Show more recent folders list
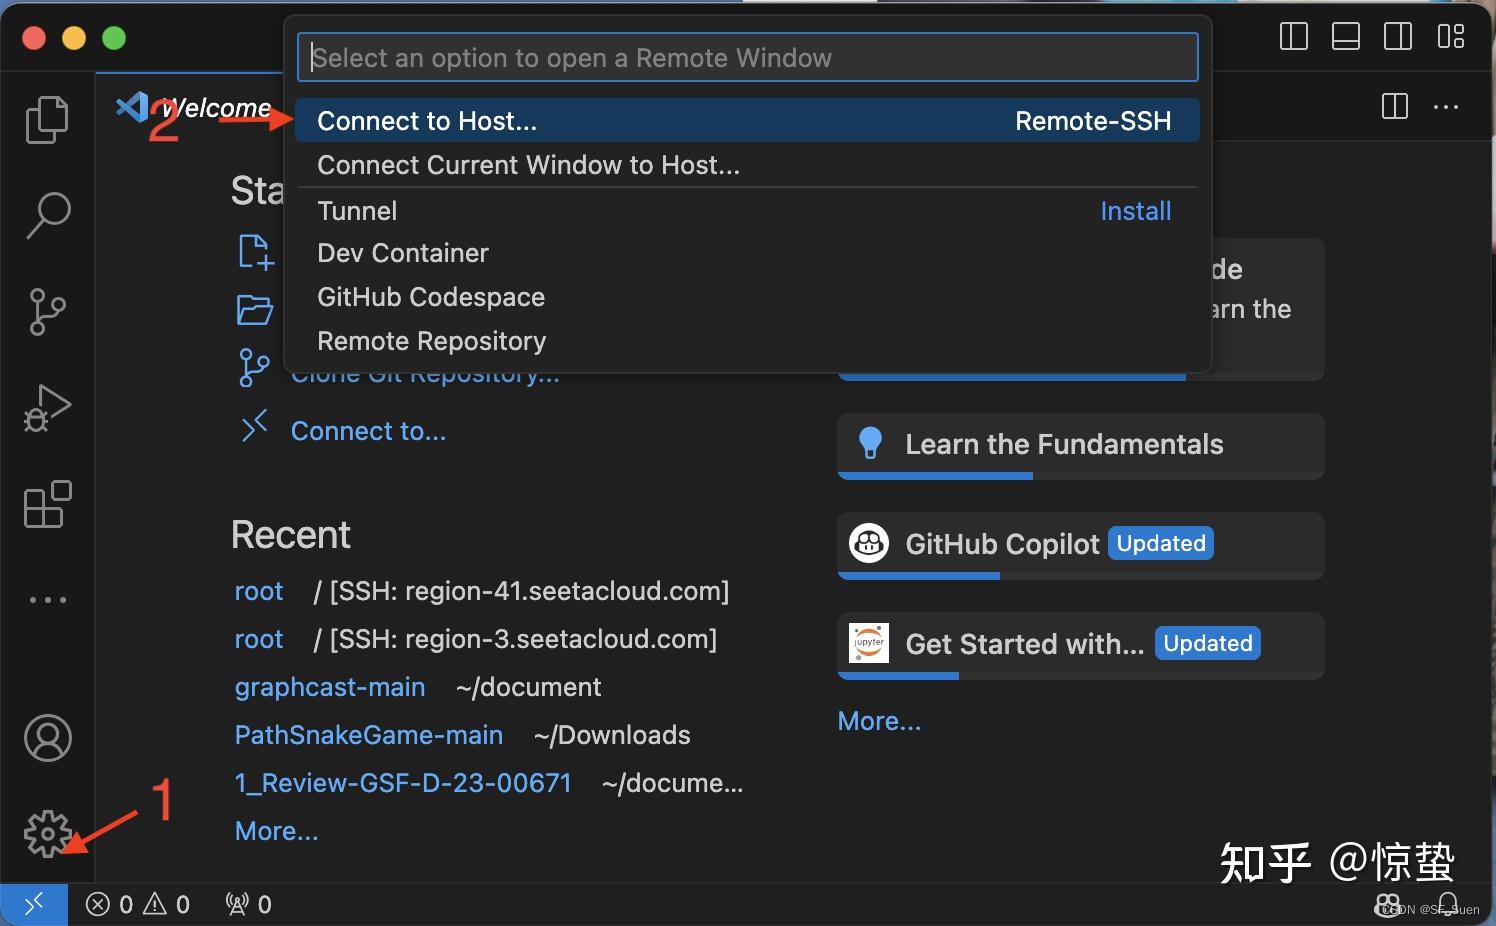The width and height of the screenshot is (1496, 926). coord(276,831)
